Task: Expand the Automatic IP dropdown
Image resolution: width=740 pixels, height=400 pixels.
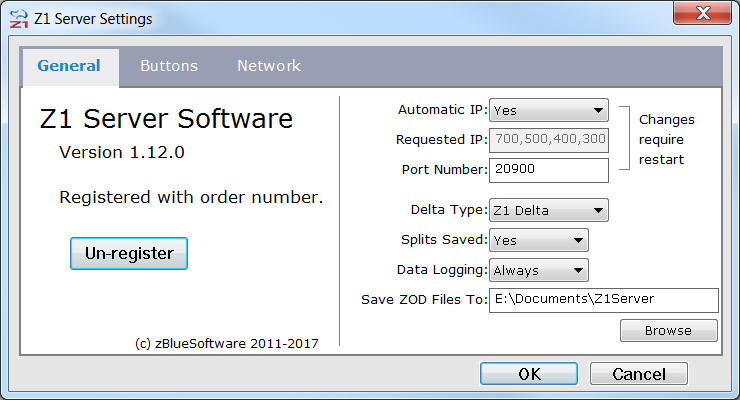Action: point(549,110)
